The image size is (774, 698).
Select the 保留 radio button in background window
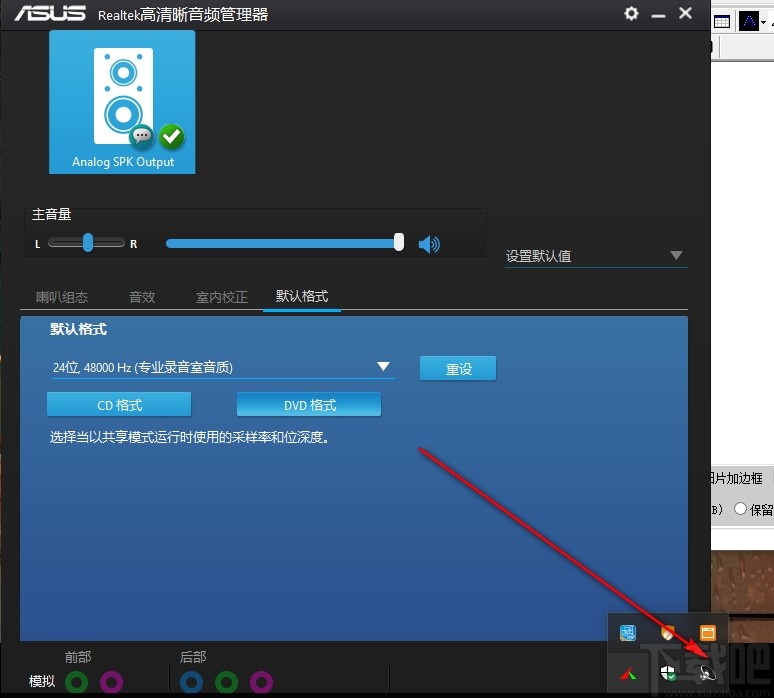740,508
